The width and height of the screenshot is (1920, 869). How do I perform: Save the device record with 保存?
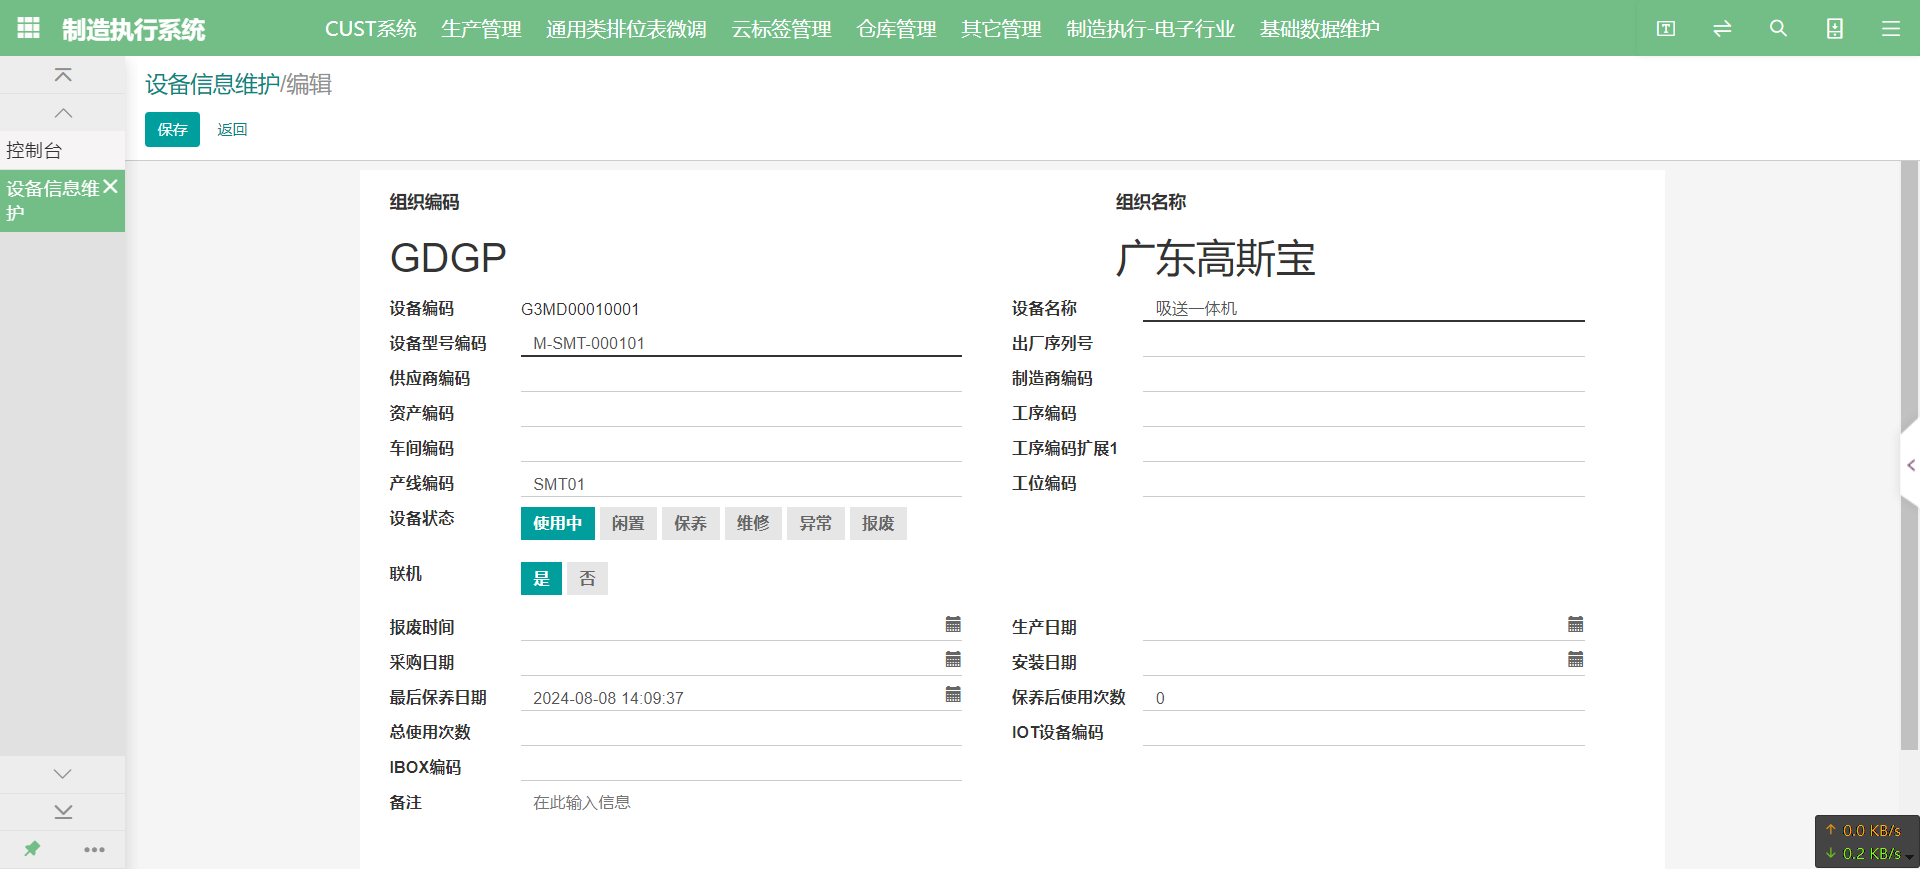point(172,129)
